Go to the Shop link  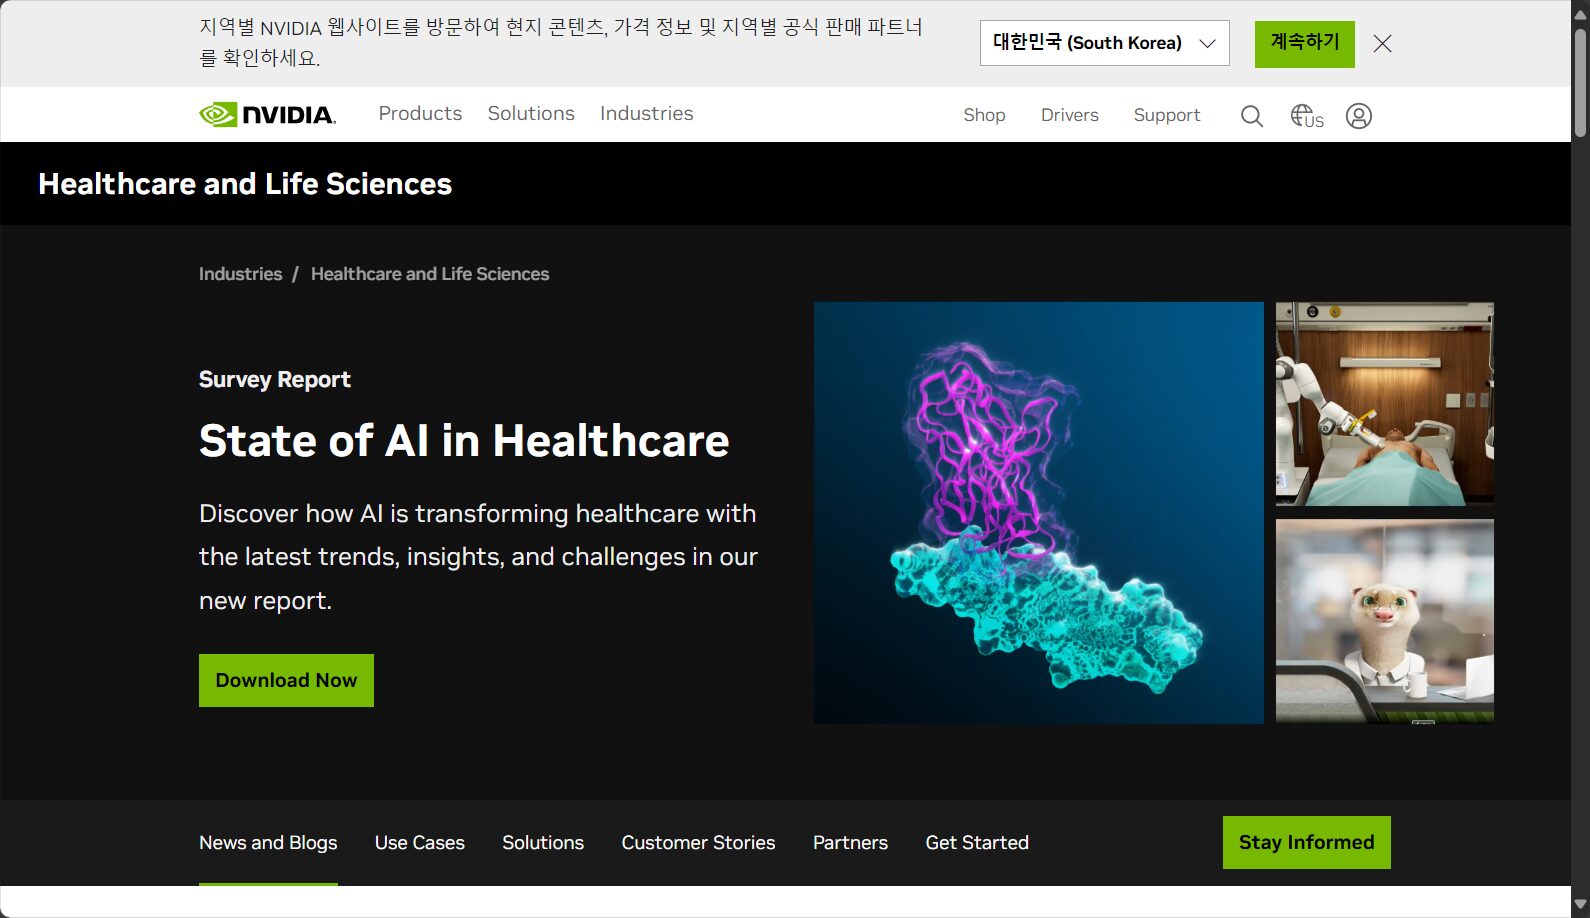[x=984, y=115]
